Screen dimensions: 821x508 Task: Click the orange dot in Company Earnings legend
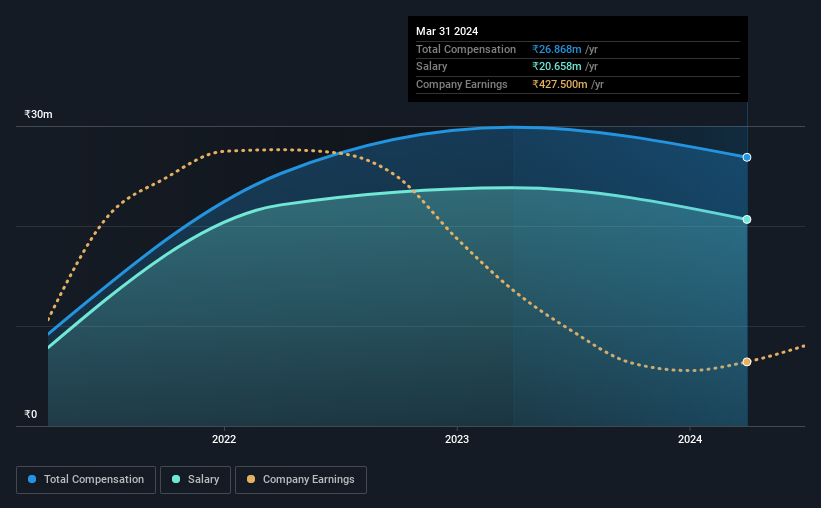click(x=251, y=479)
